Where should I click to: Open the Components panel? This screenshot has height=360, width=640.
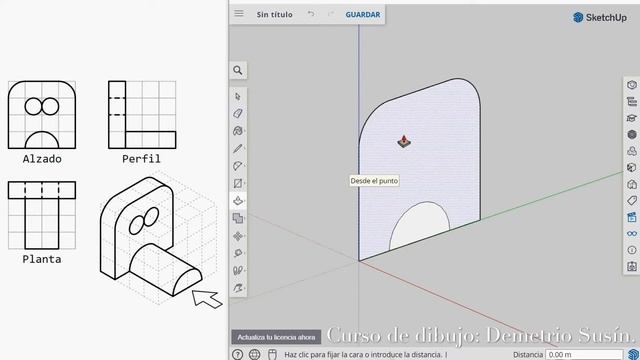pos(632,134)
